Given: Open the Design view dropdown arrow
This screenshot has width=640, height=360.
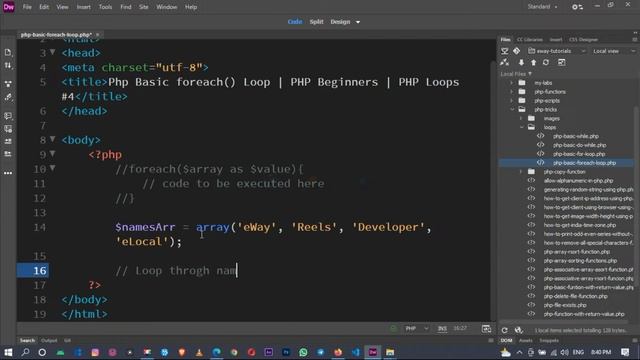Looking at the screenshot, I should pos(358,22).
